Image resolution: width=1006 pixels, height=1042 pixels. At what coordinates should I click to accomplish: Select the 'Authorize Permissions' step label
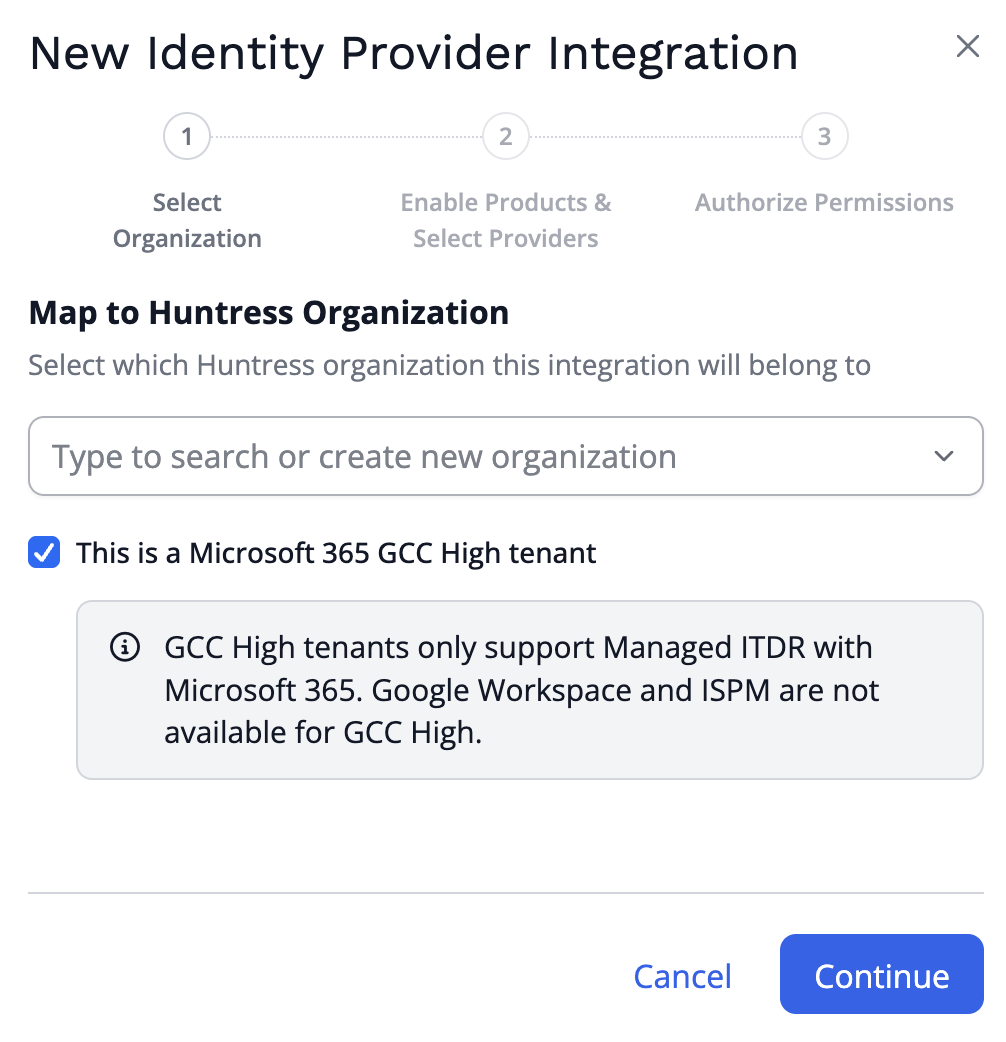(825, 202)
